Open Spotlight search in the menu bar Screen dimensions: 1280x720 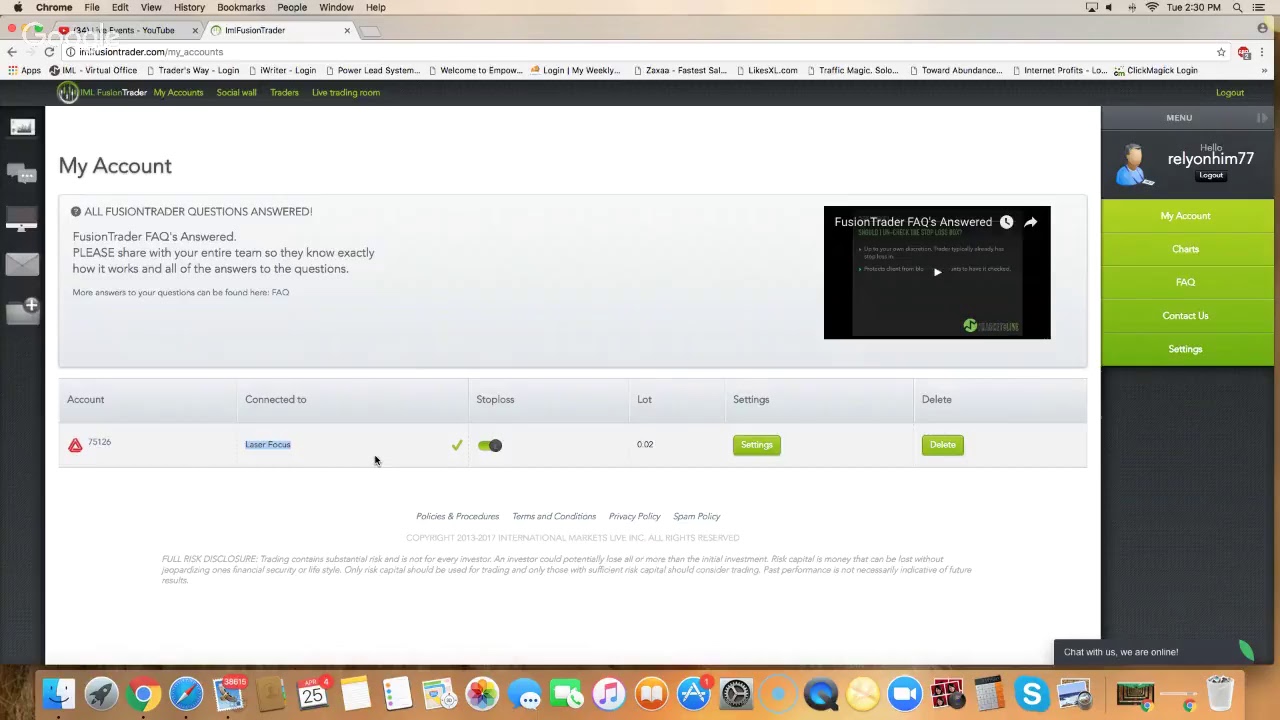pyautogui.click(x=1237, y=7)
